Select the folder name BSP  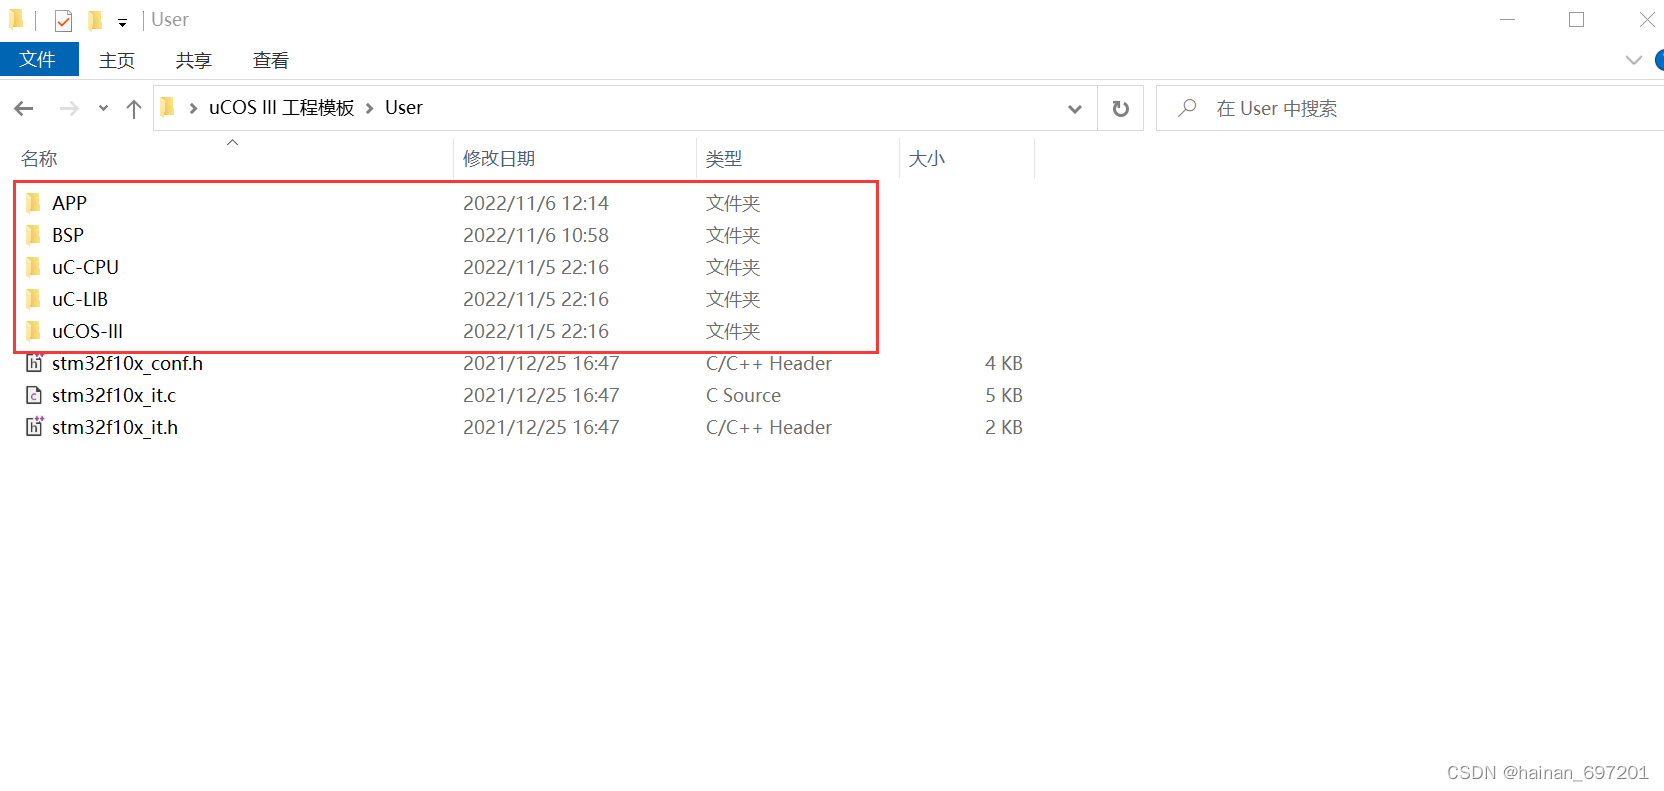click(68, 235)
